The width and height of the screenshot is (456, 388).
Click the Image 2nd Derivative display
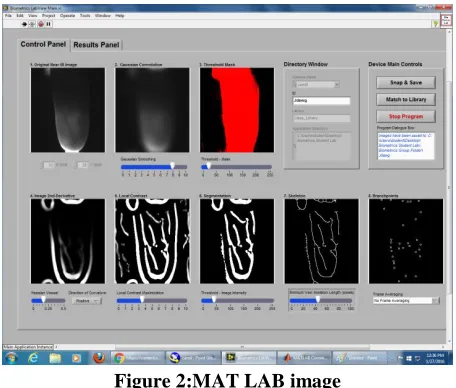coord(68,241)
